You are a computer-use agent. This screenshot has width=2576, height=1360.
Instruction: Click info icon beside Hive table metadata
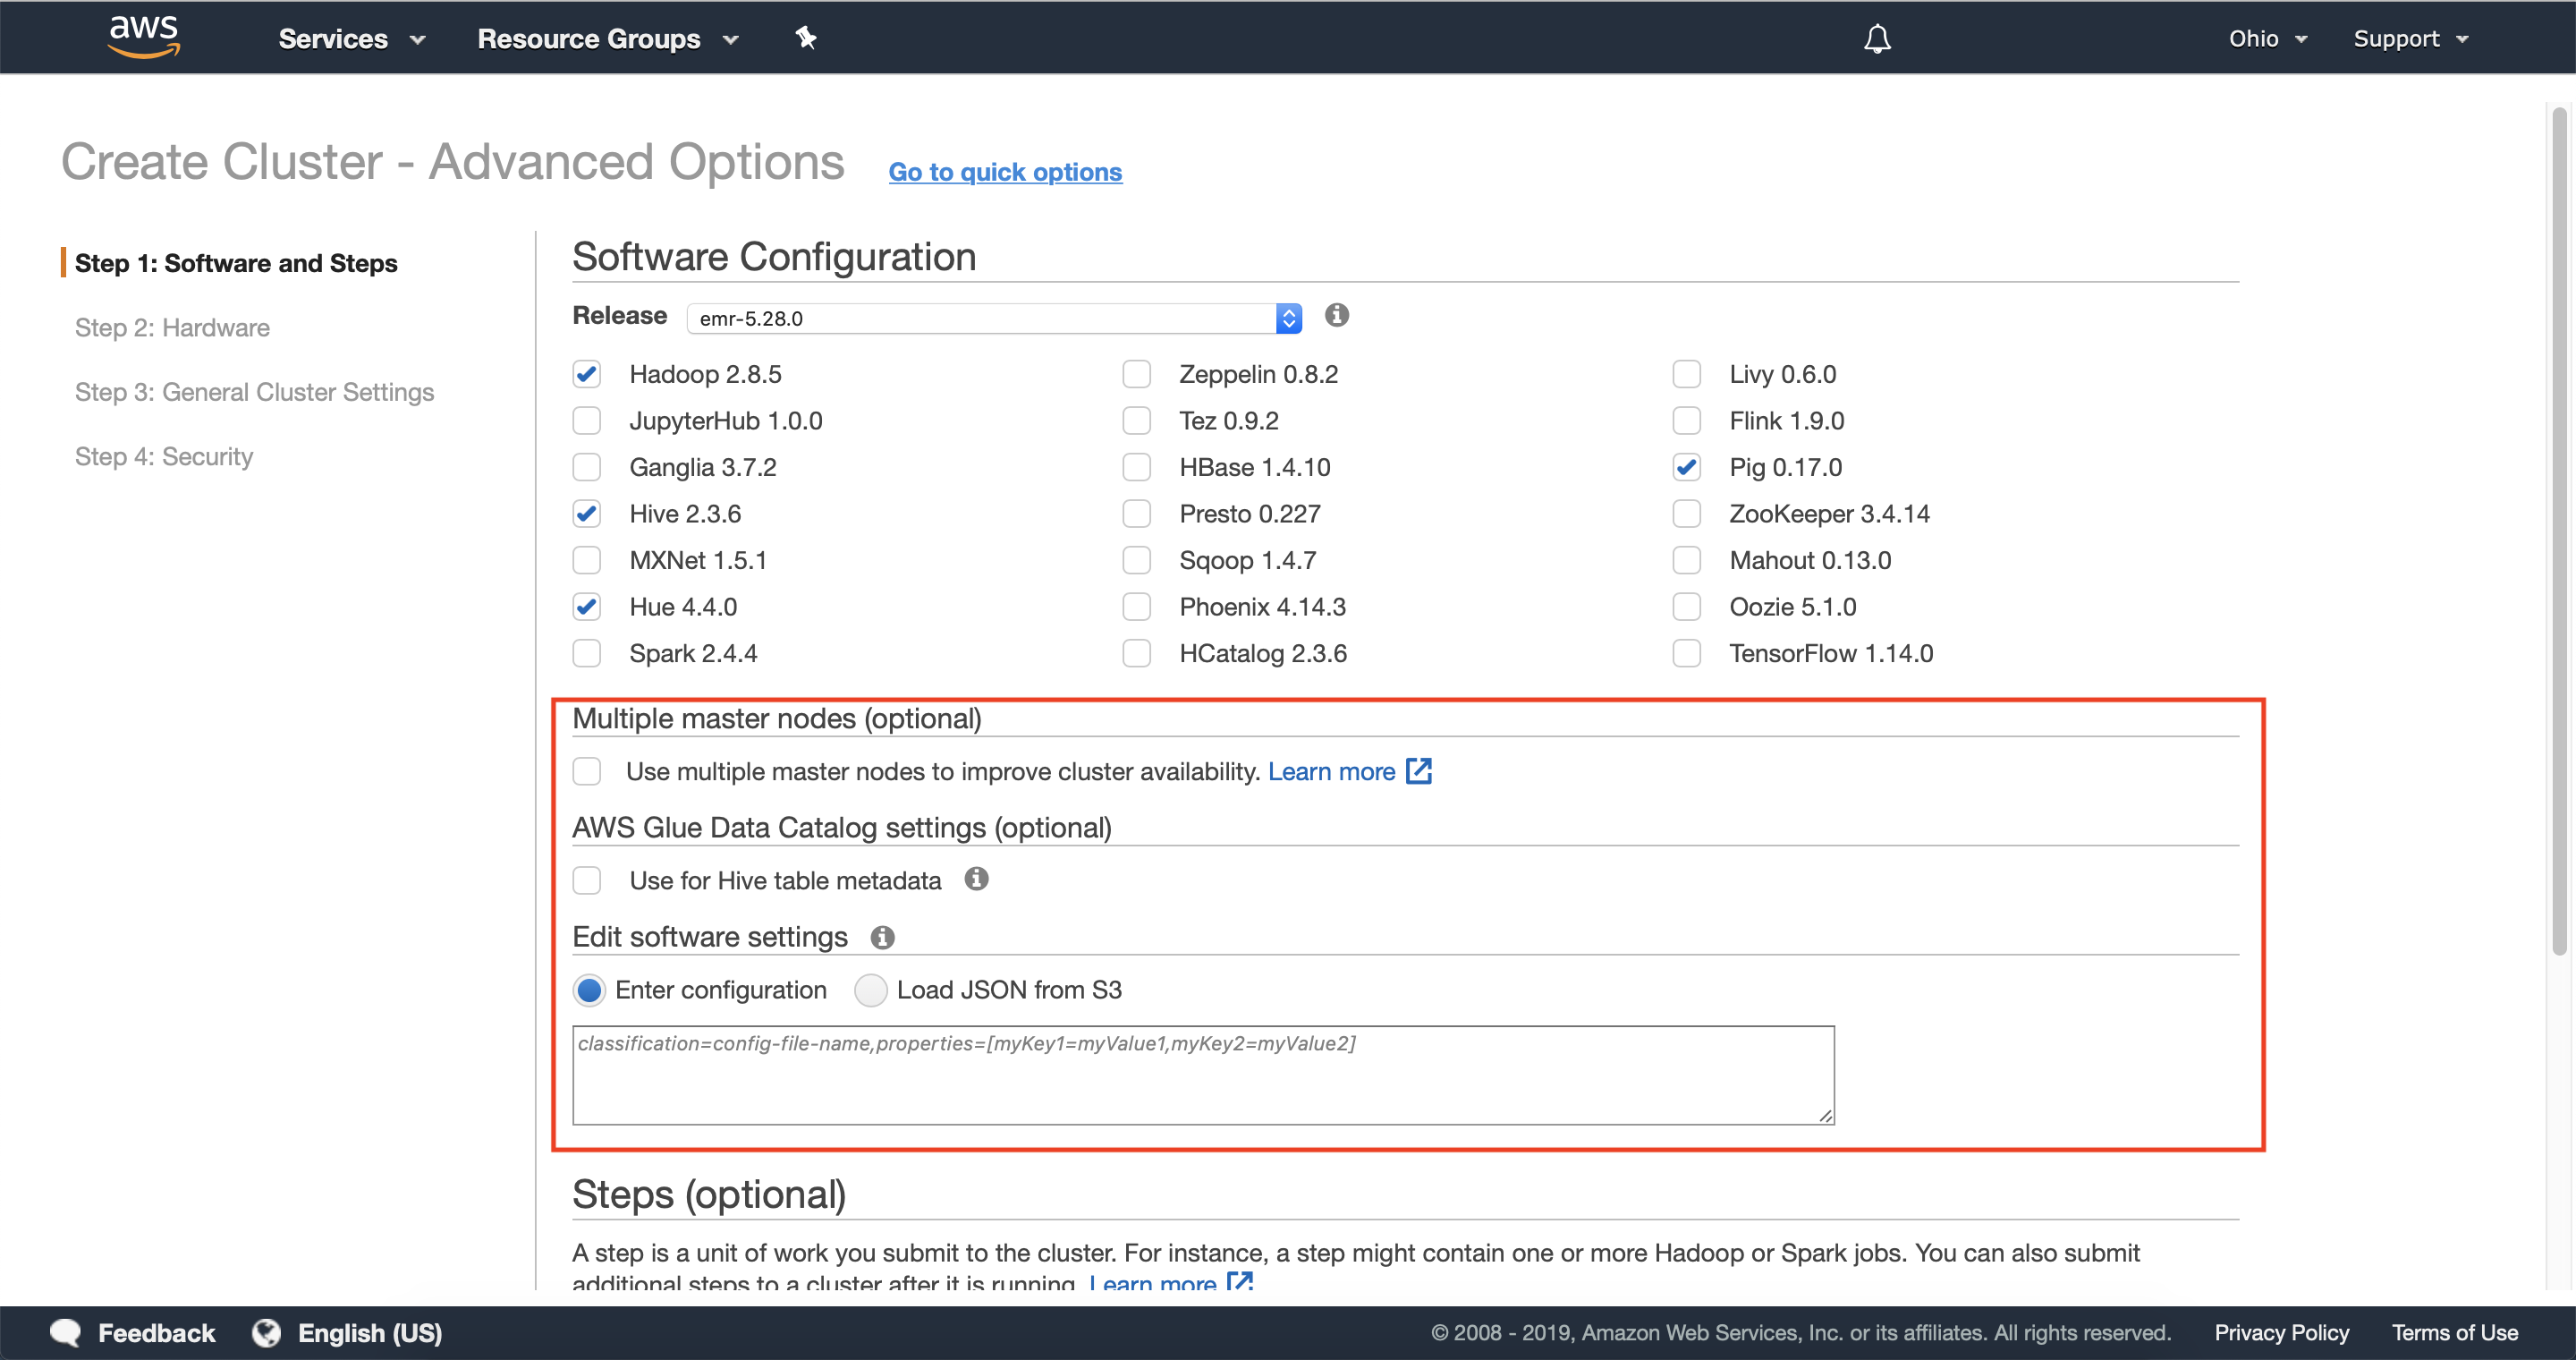(976, 879)
